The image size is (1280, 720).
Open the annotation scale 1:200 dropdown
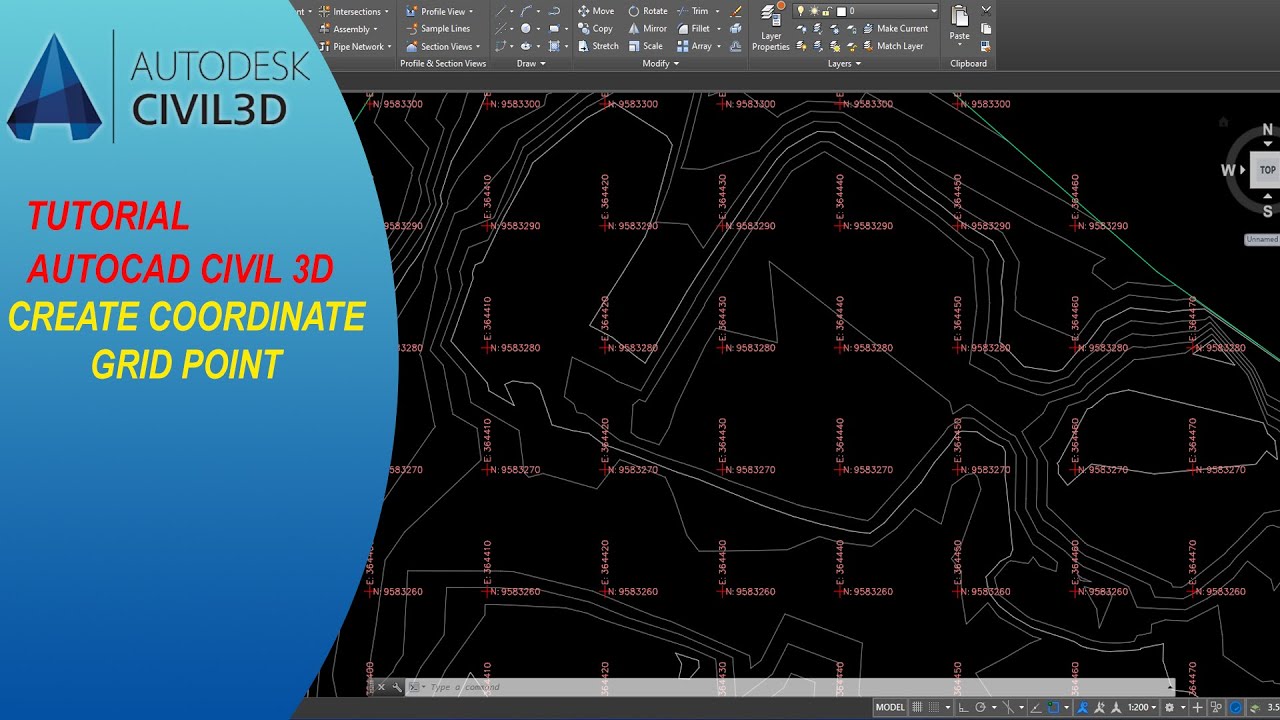click(x=1142, y=707)
